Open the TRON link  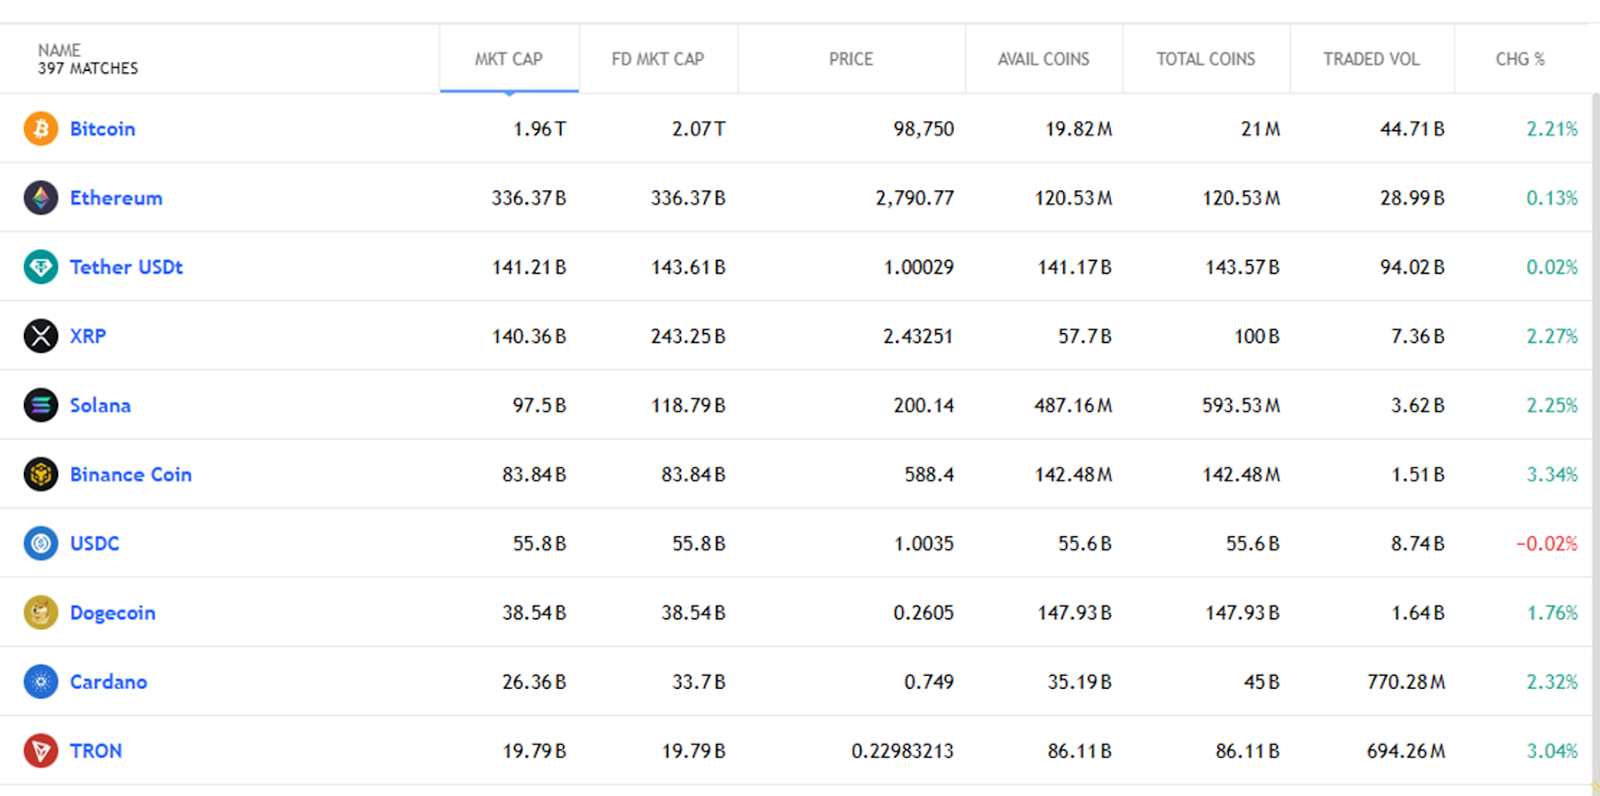pos(96,751)
